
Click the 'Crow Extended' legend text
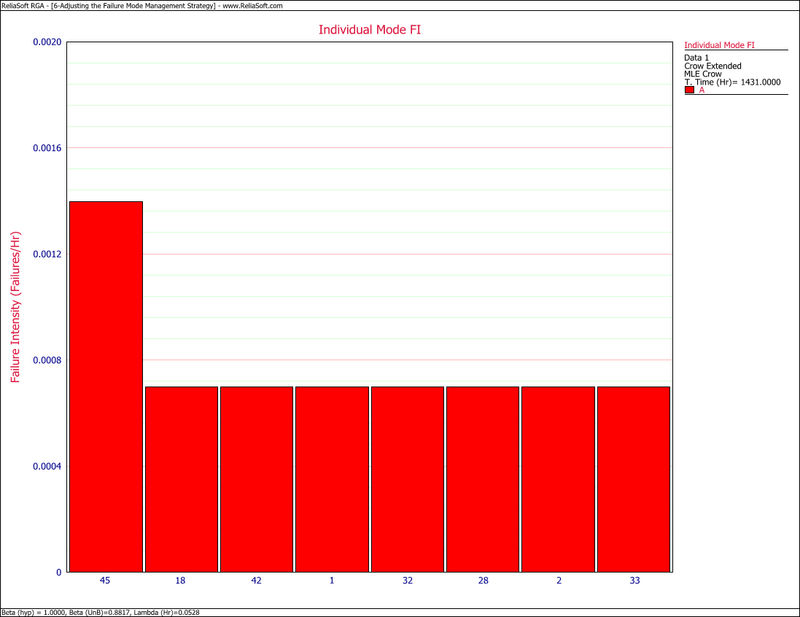pyautogui.click(x=712, y=66)
